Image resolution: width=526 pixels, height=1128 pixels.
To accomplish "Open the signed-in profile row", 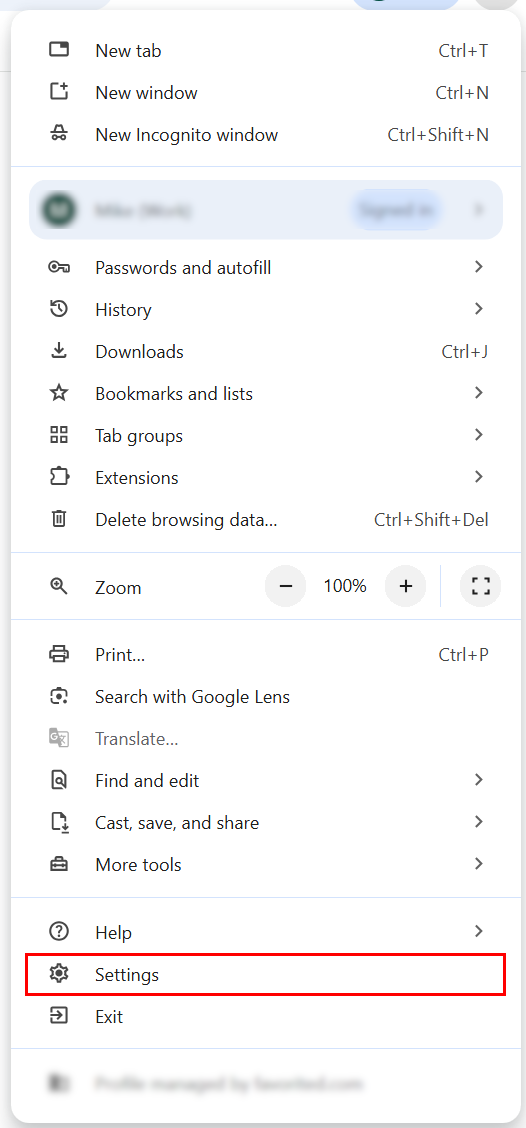I will click(x=266, y=209).
